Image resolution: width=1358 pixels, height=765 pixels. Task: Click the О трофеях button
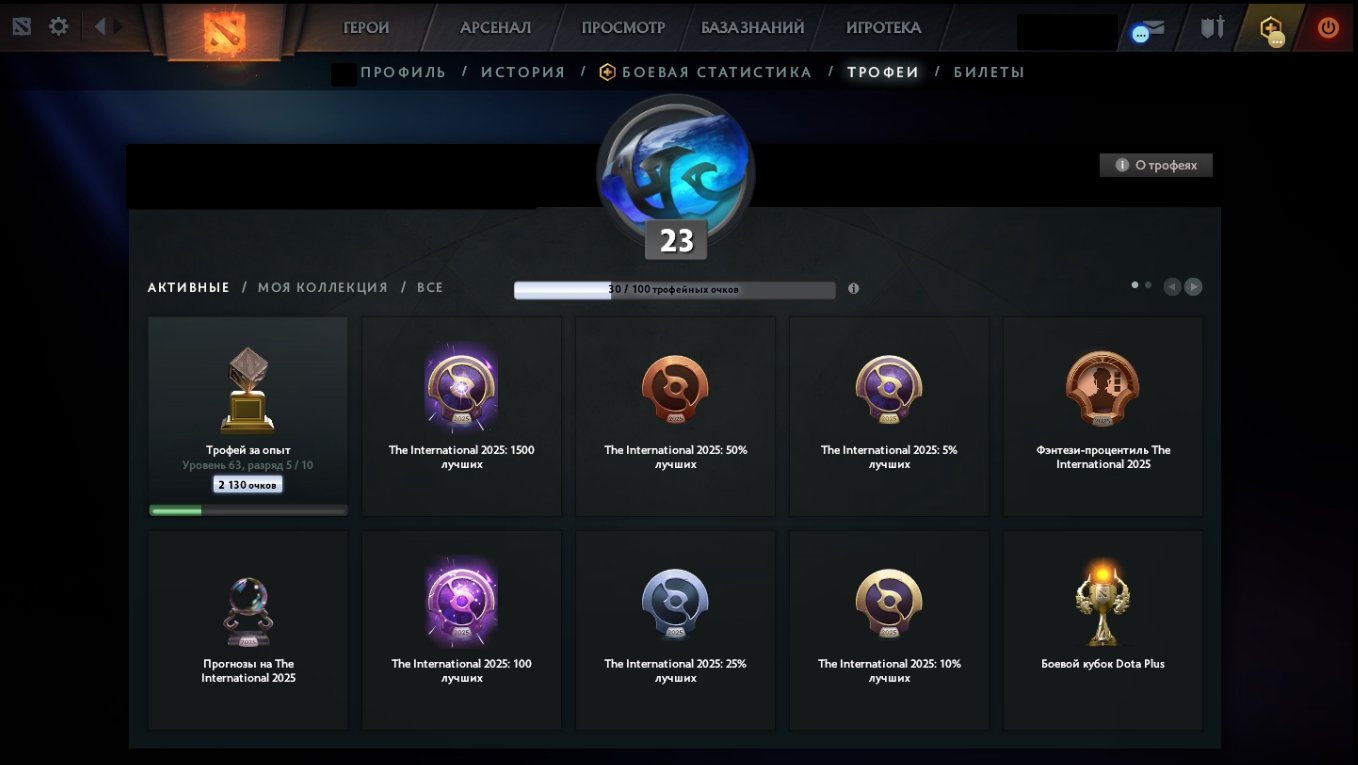pos(1156,165)
